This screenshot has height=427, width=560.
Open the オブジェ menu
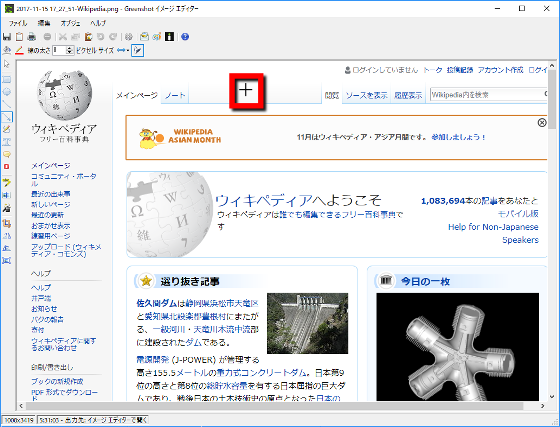[70, 23]
